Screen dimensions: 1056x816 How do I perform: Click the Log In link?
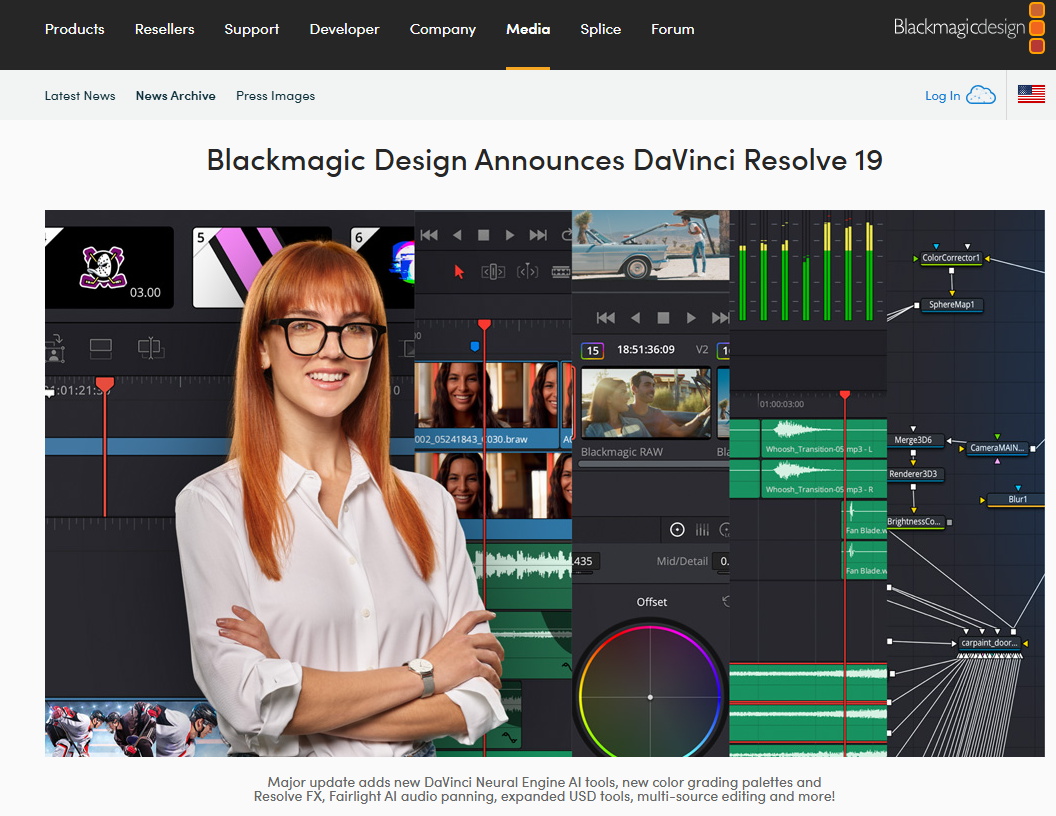pos(942,96)
